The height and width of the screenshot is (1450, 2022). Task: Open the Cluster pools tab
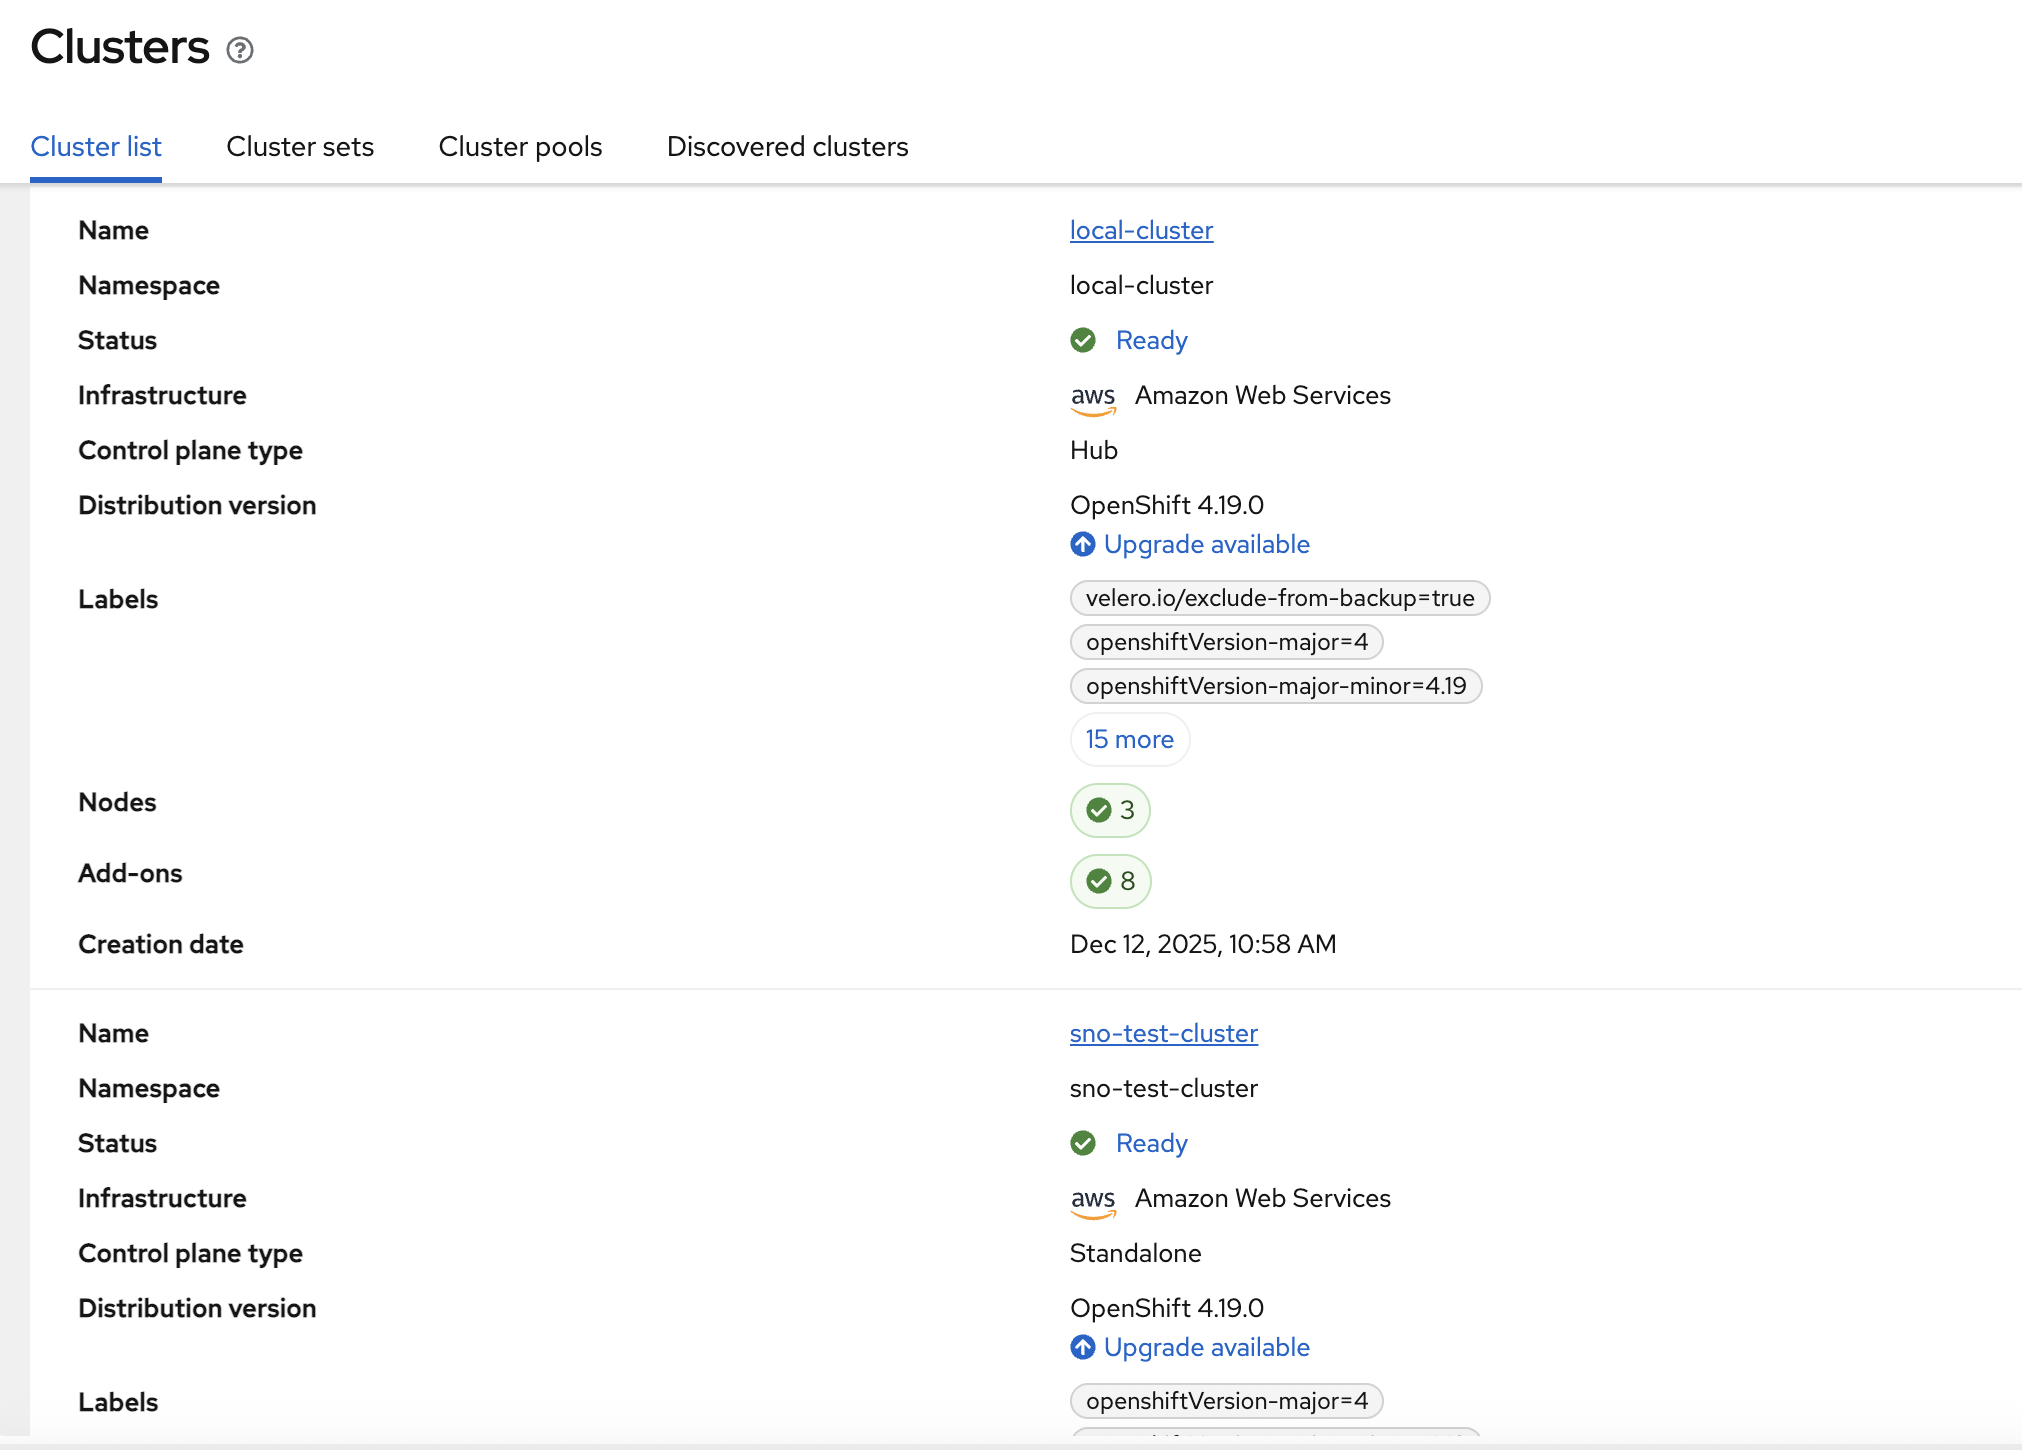click(520, 147)
